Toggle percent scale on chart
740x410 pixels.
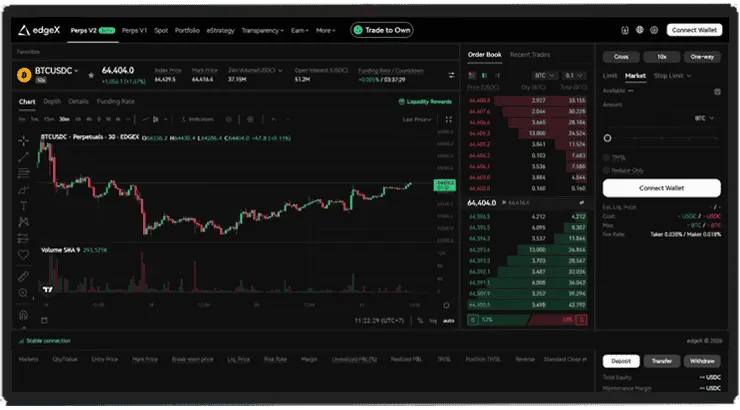click(x=420, y=321)
